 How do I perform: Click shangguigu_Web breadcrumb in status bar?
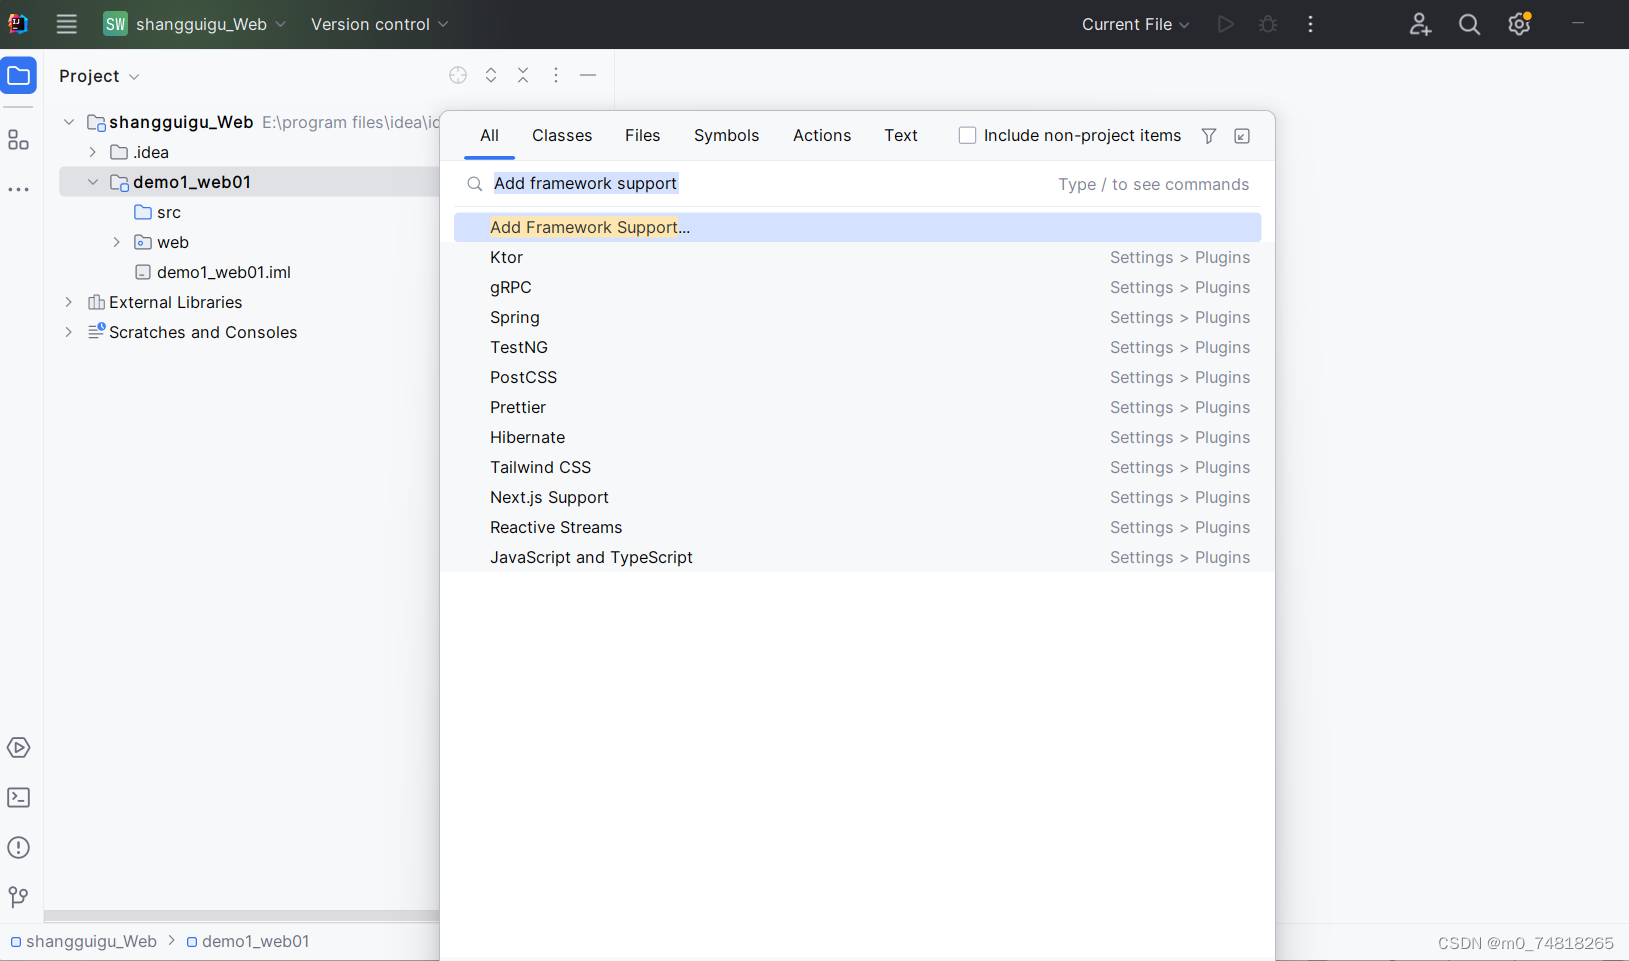84,941
